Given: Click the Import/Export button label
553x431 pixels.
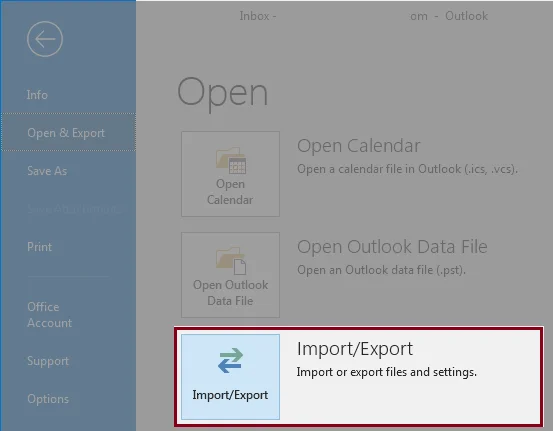Looking at the screenshot, I should 230,395.
